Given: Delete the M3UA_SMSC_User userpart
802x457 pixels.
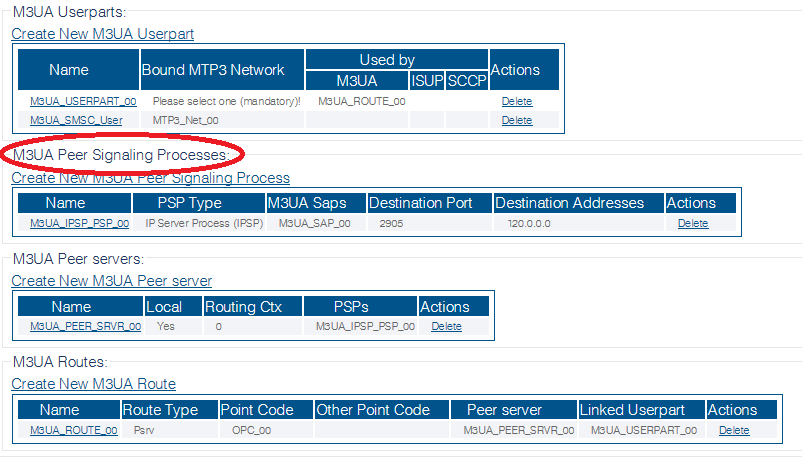Looking at the screenshot, I should 517,120.
